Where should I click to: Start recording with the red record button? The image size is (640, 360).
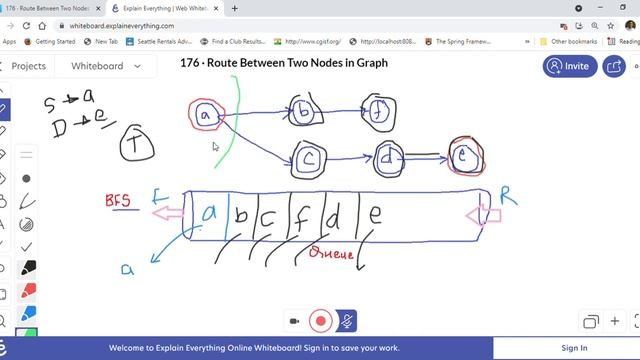point(320,321)
